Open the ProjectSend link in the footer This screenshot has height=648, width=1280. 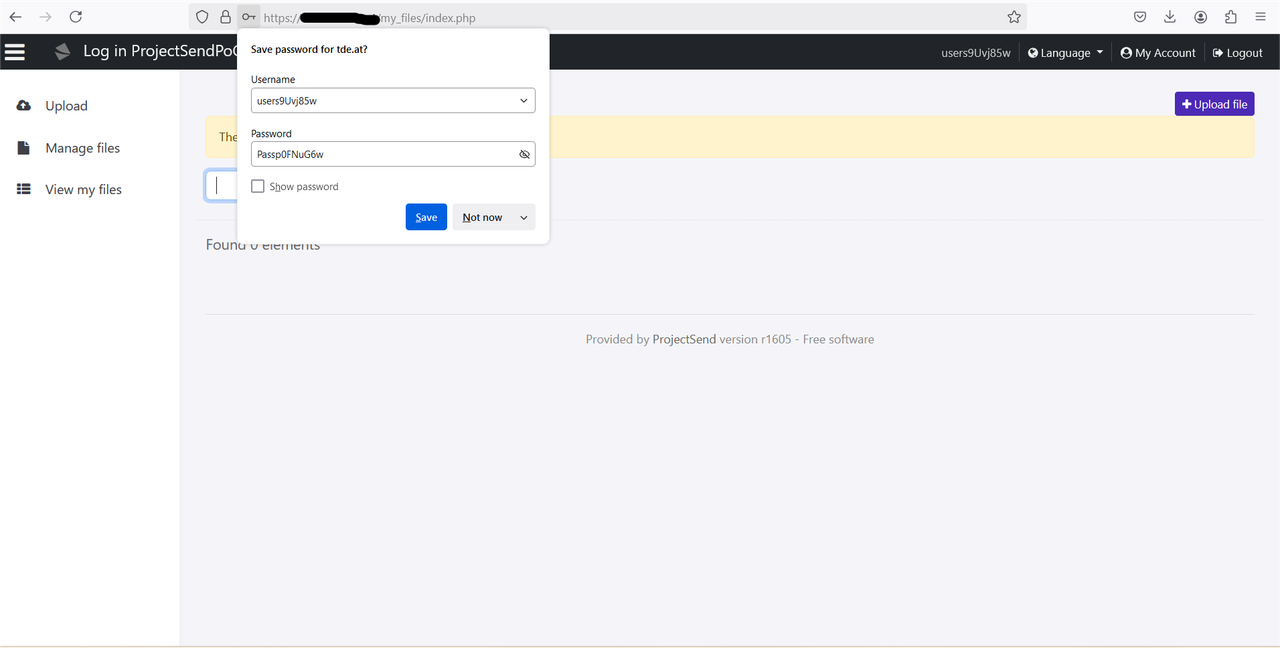684,339
